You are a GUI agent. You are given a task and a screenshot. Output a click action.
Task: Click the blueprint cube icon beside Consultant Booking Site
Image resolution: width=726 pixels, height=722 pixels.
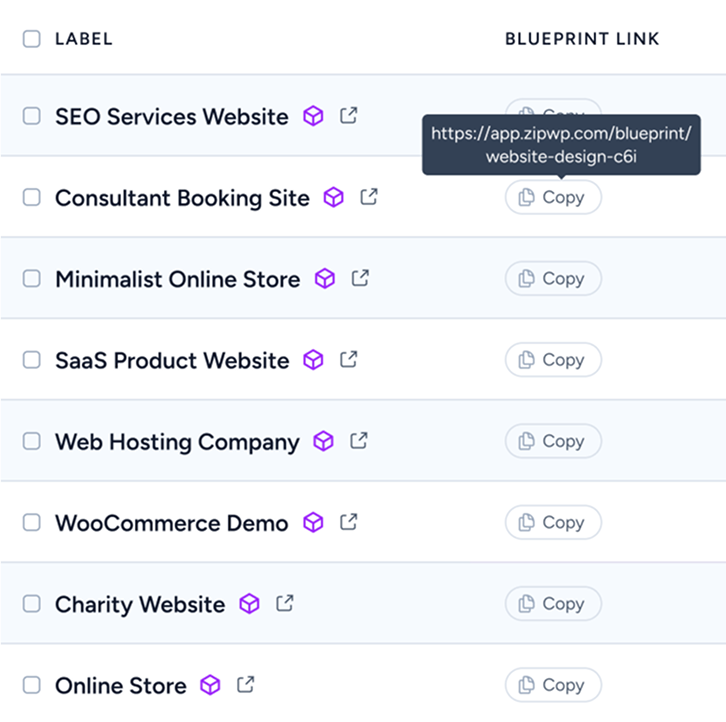pos(334,198)
